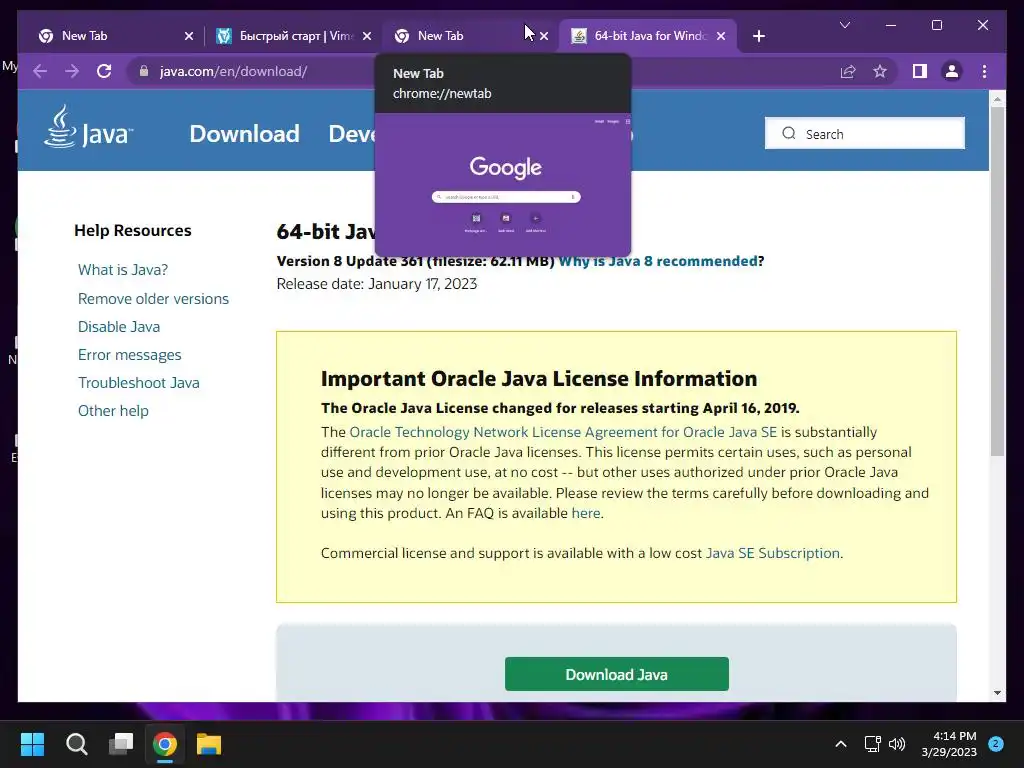
Task: Click the page scrollbar thumb
Action: [x=997, y=281]
